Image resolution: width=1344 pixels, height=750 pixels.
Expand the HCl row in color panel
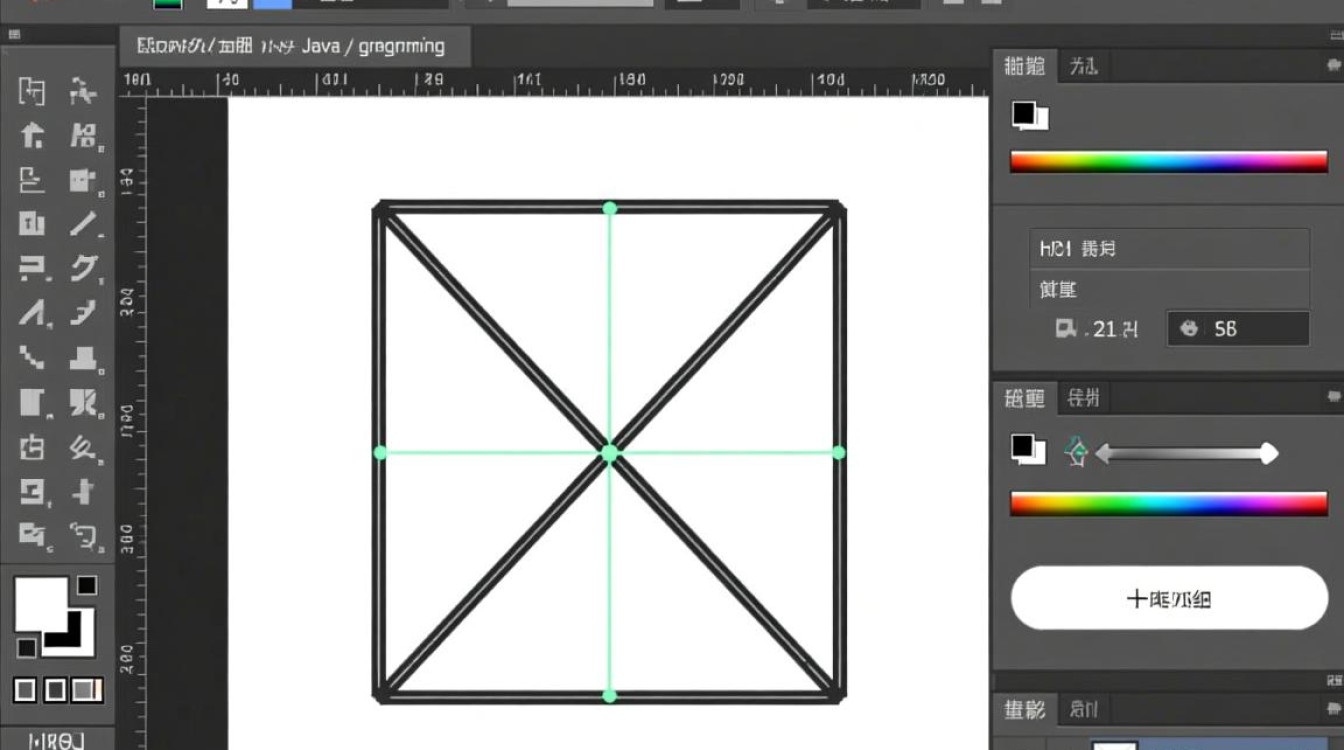1168,248
